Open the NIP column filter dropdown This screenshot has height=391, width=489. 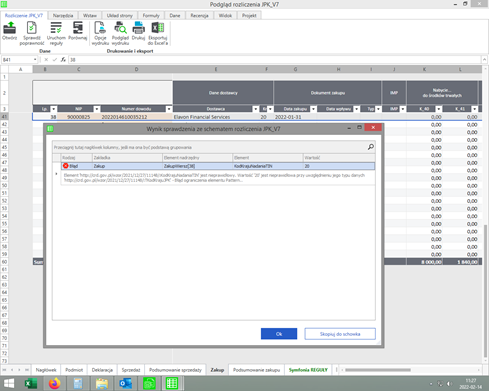[x=97, y=109]
